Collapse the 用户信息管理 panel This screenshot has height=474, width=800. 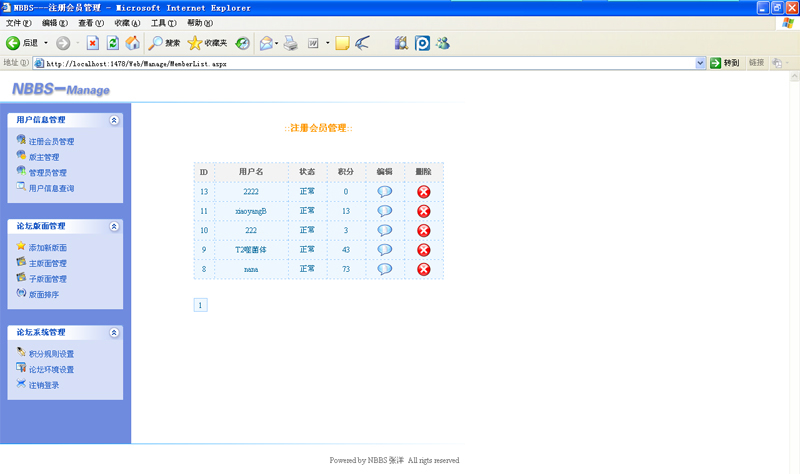(x=114, y=120)
